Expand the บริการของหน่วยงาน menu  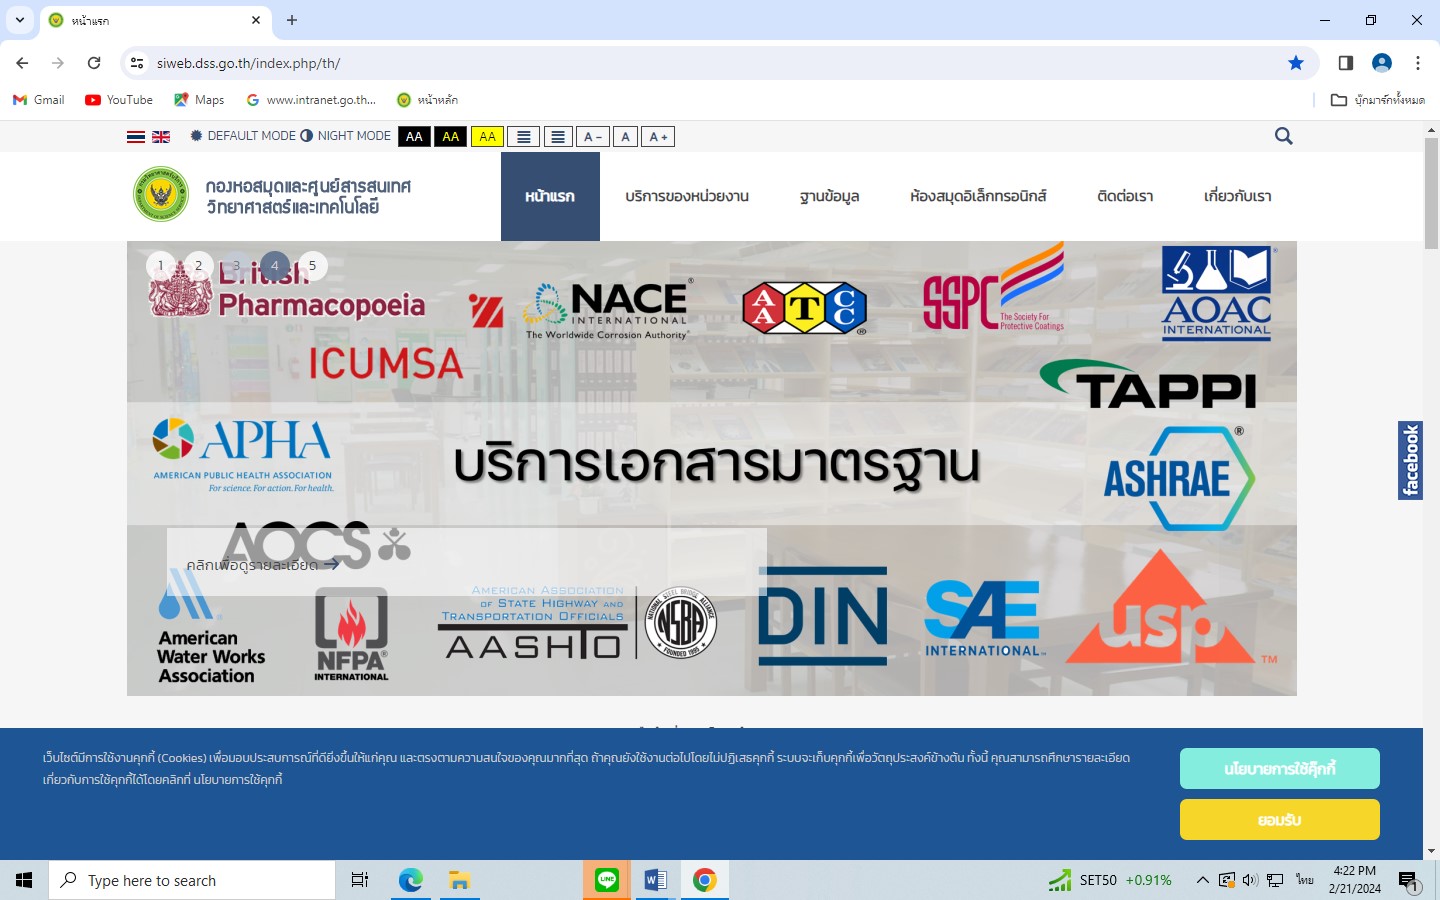coord(687,197)
